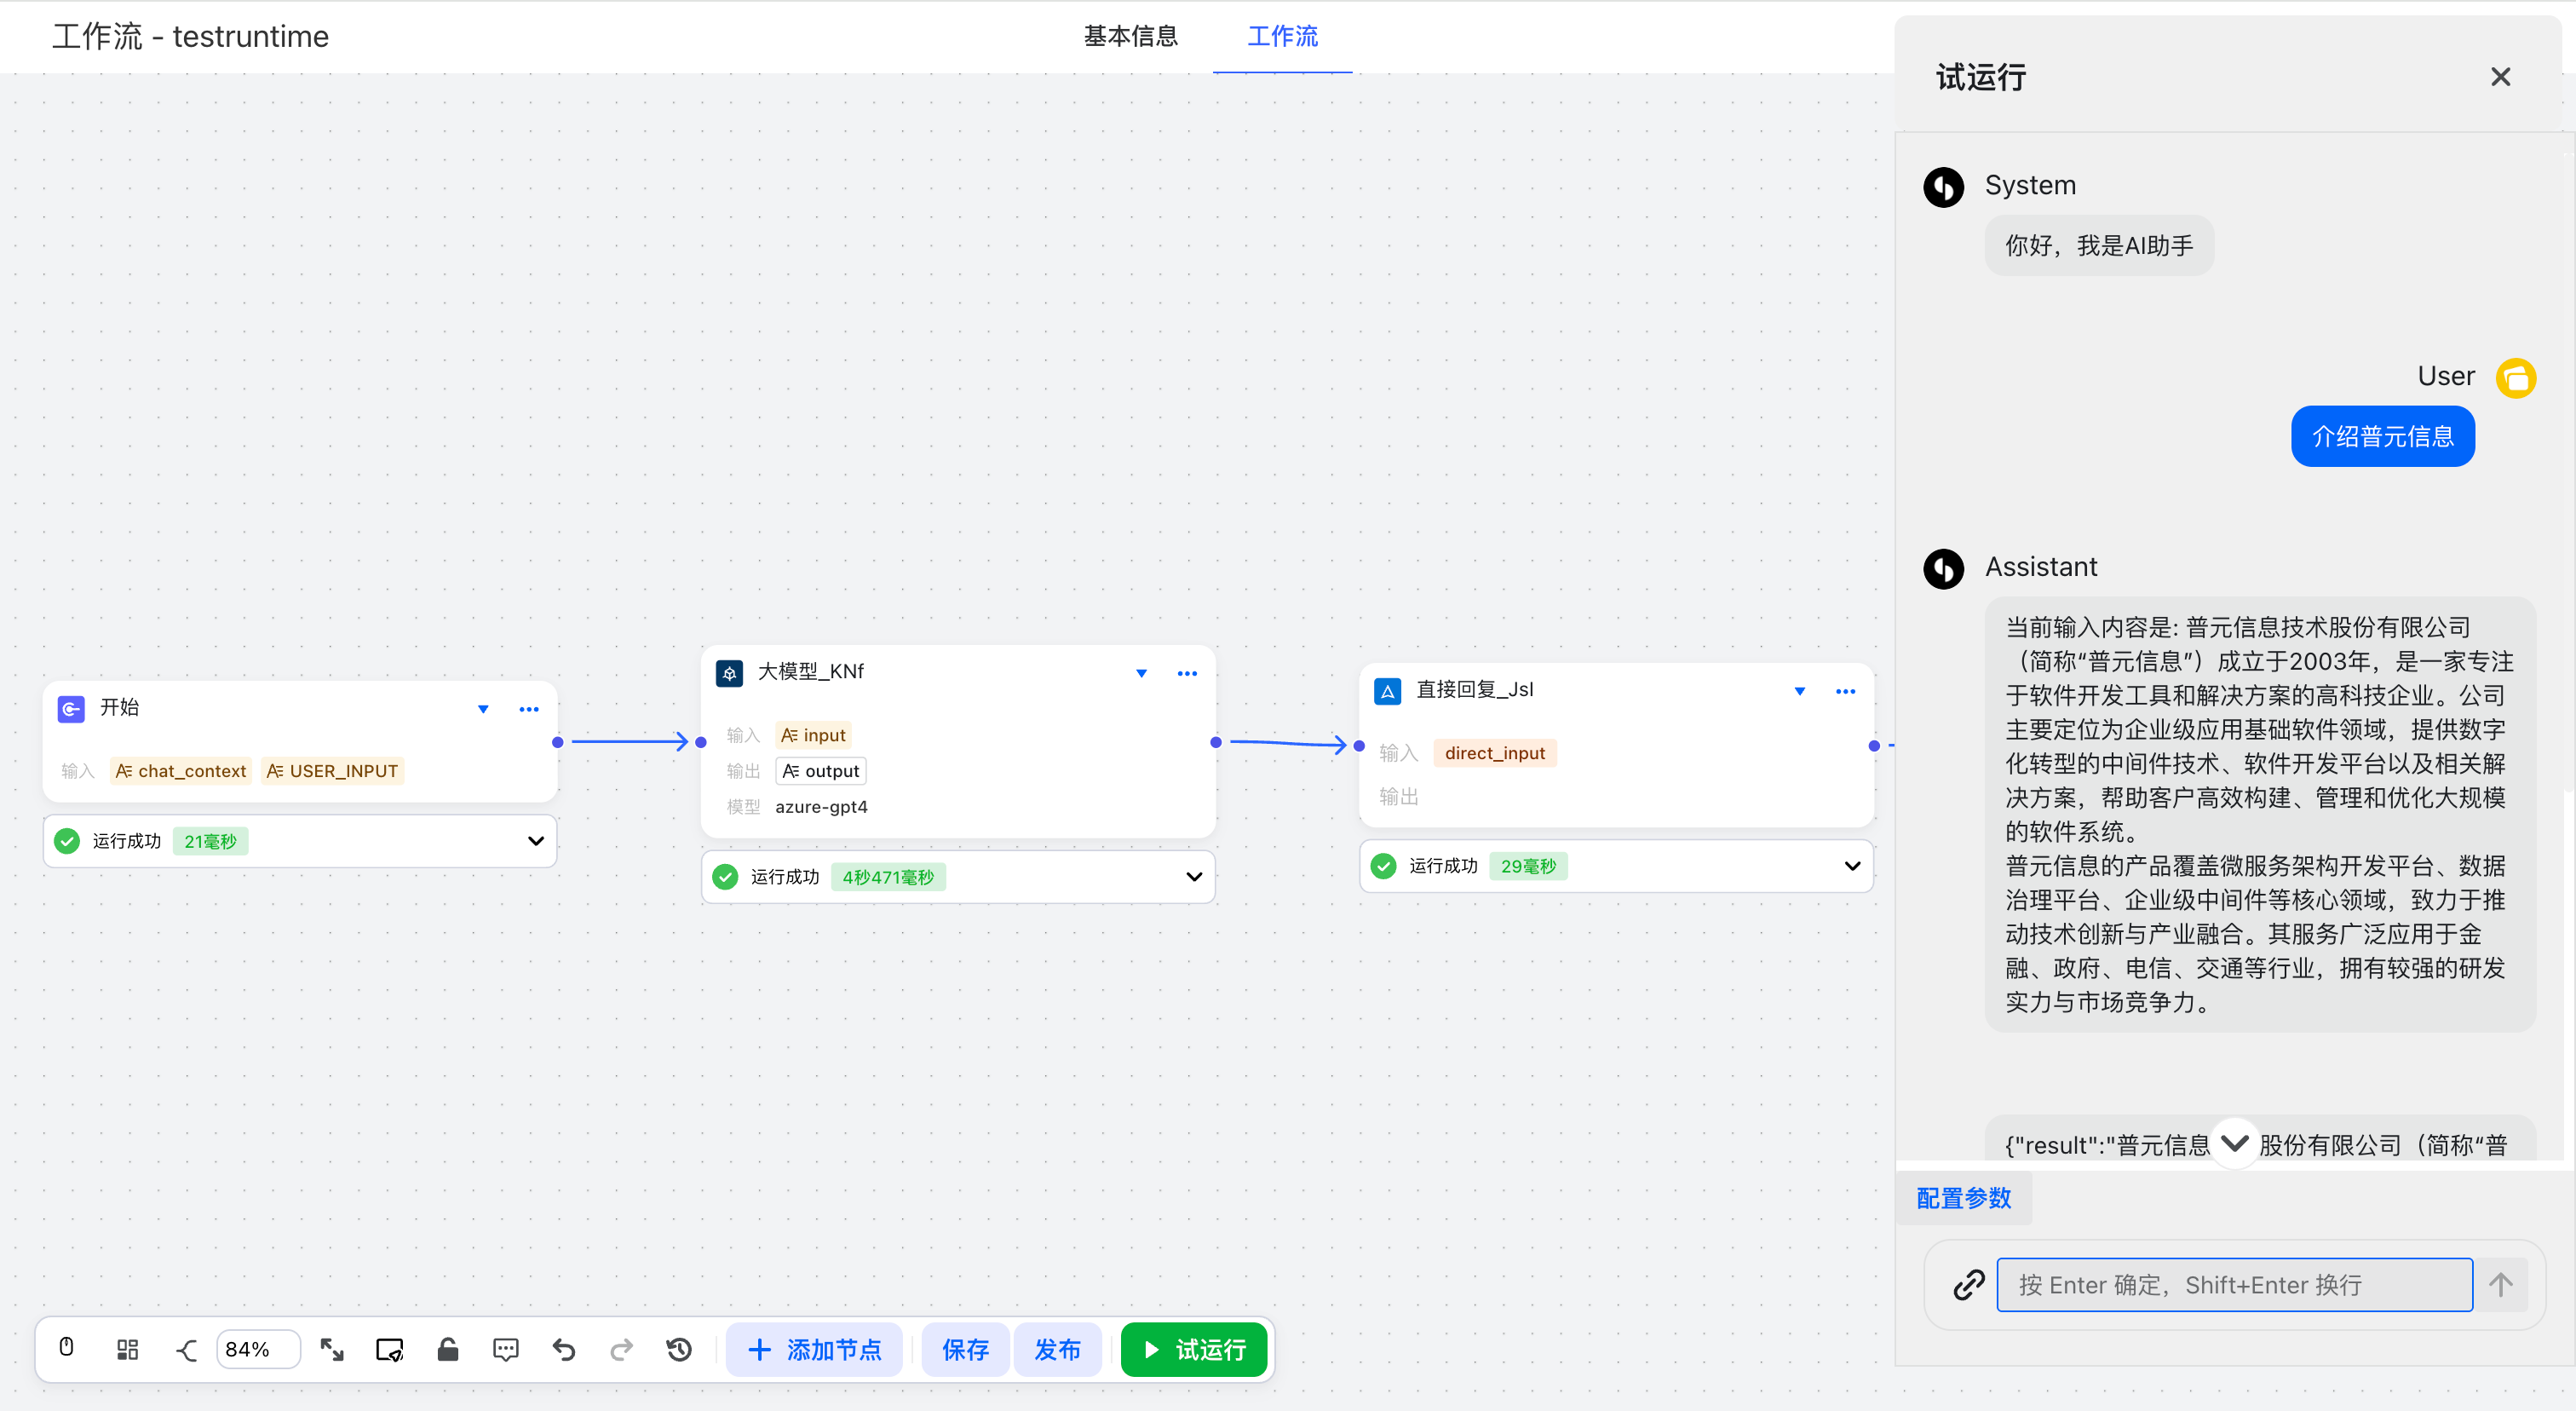The width and height of the screenshot is (2576, 1411).
Task: Click the send arrow button in chat
Action: coord(2500,1284)
